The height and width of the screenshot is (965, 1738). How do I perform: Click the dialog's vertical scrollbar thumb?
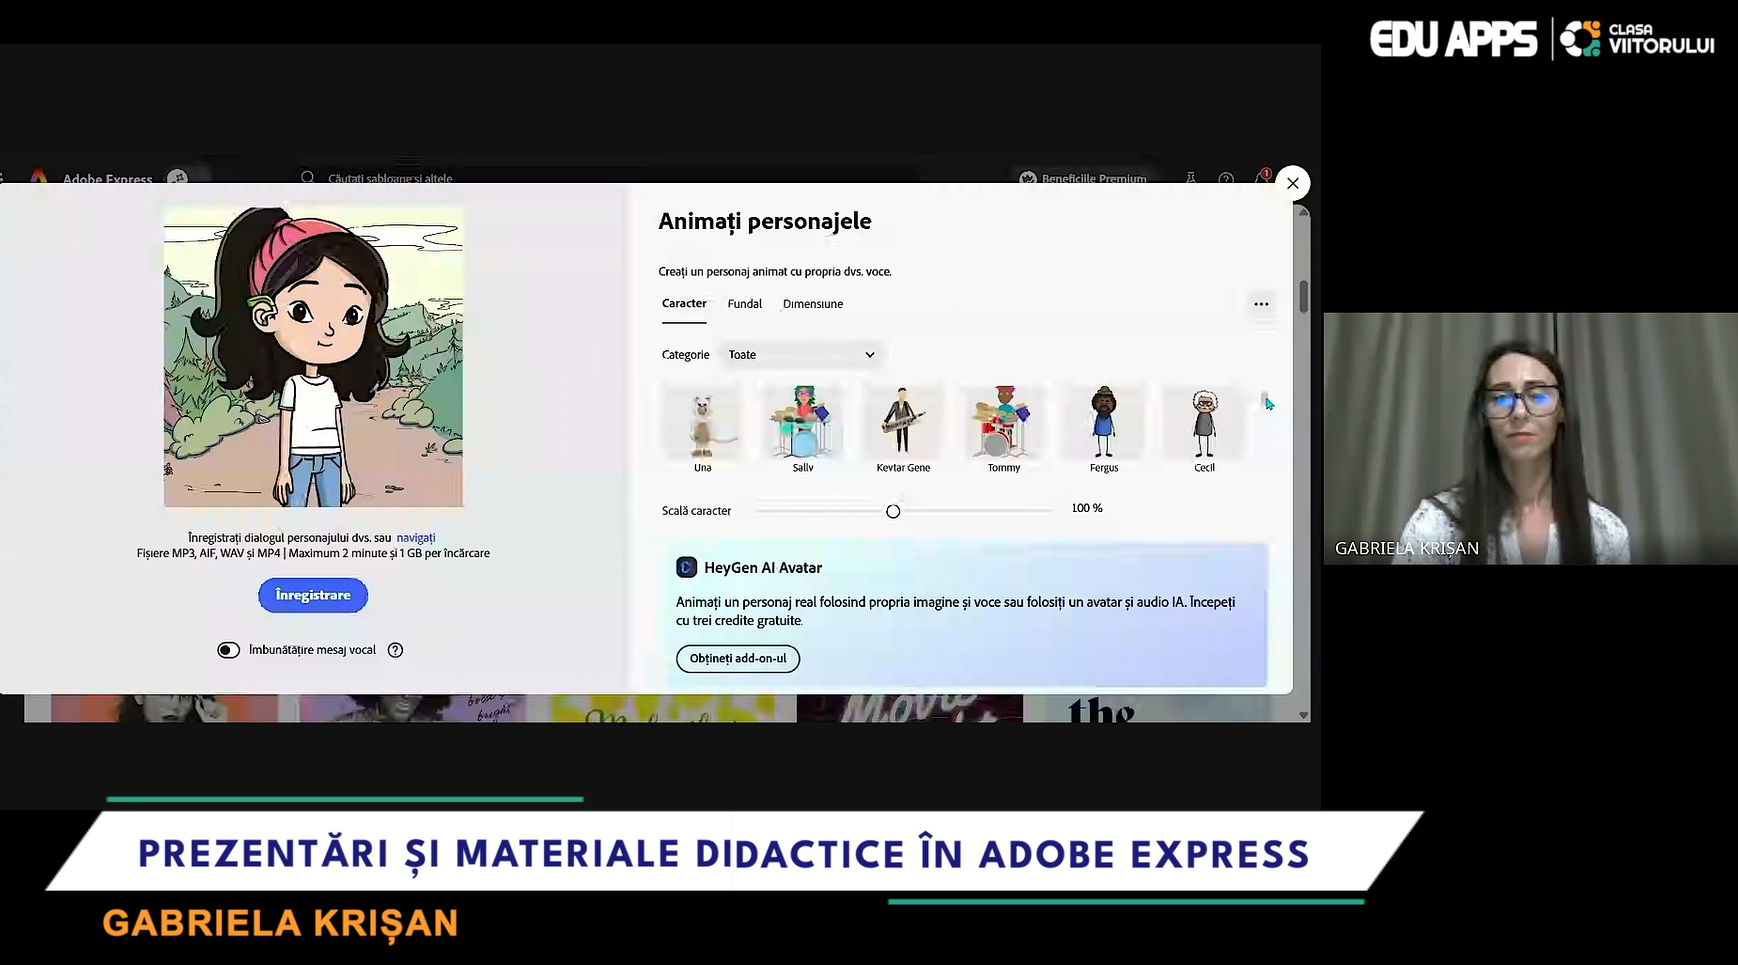[1303, 297]
